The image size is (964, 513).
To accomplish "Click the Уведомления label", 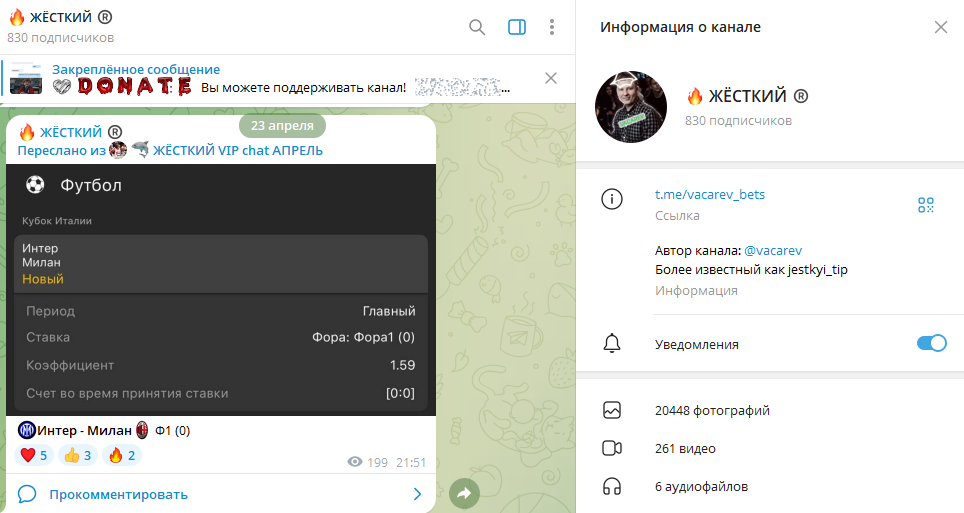I will click(697, 344).
